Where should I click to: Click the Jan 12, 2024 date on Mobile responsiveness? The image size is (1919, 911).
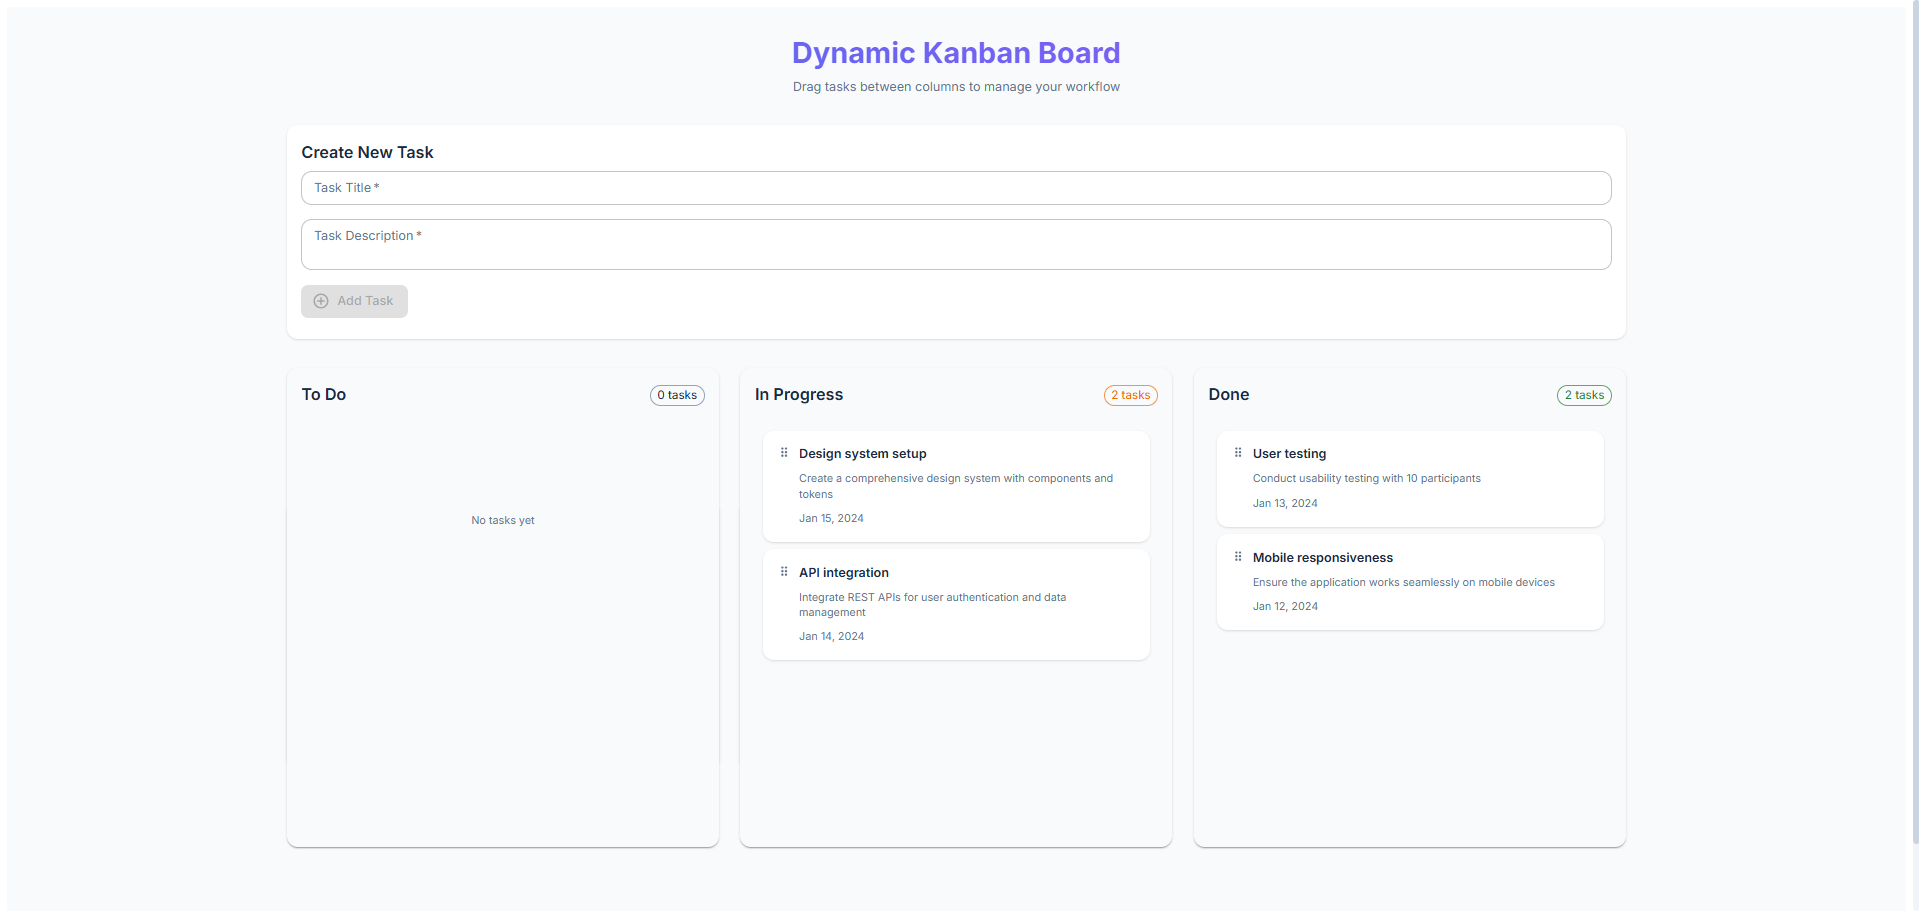(1285, 606)
